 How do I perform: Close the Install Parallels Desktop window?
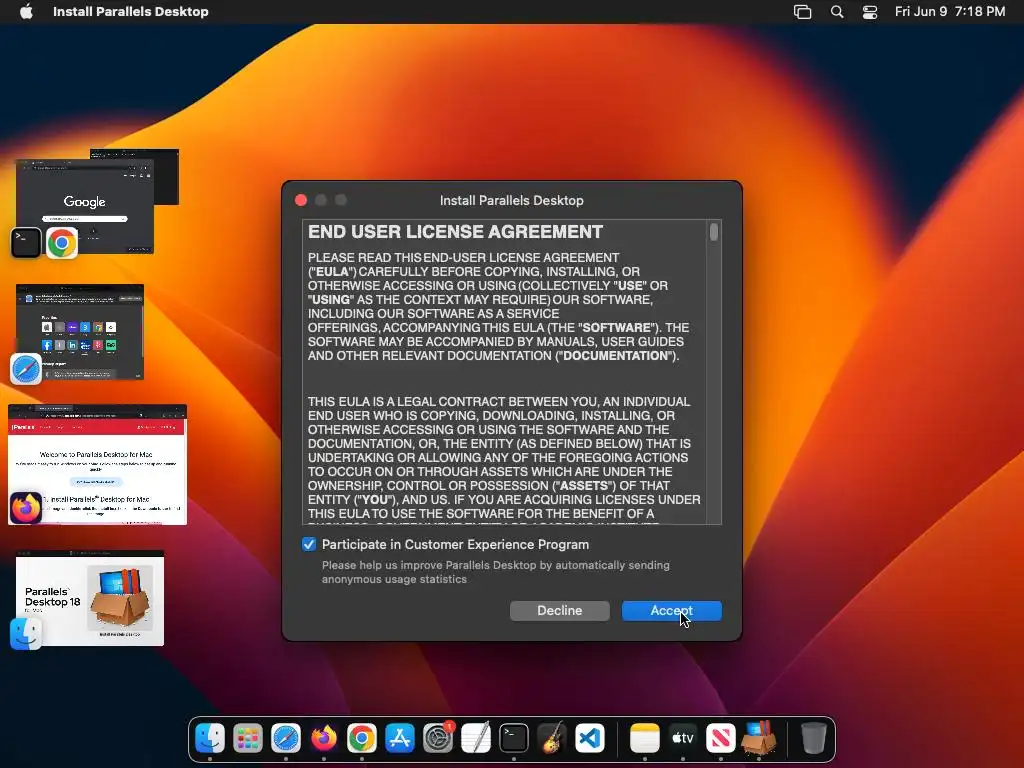click(x=301, y=200)
